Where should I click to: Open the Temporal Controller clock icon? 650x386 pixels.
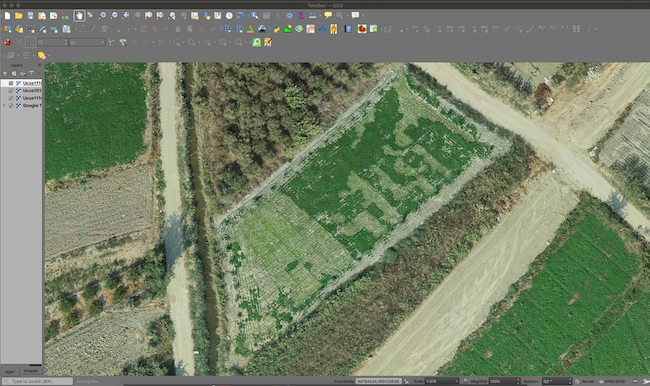[229, 16]
